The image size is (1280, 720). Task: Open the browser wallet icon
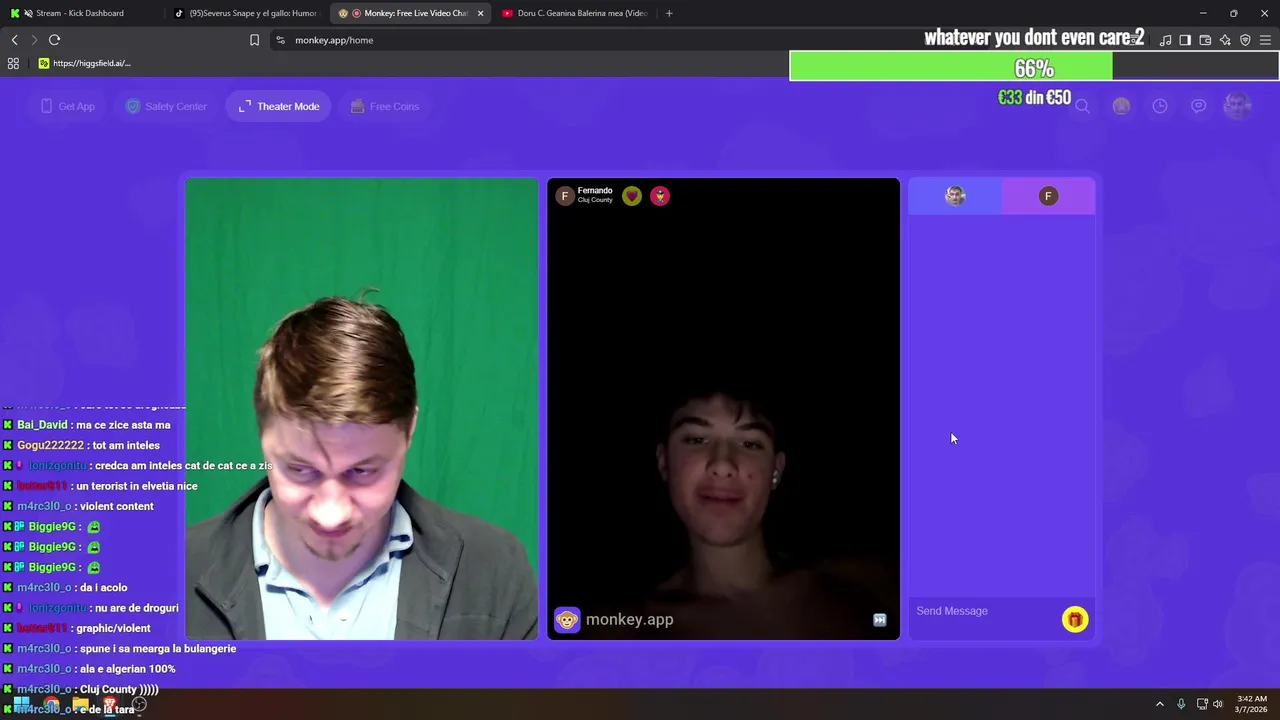pos(1205,40)
